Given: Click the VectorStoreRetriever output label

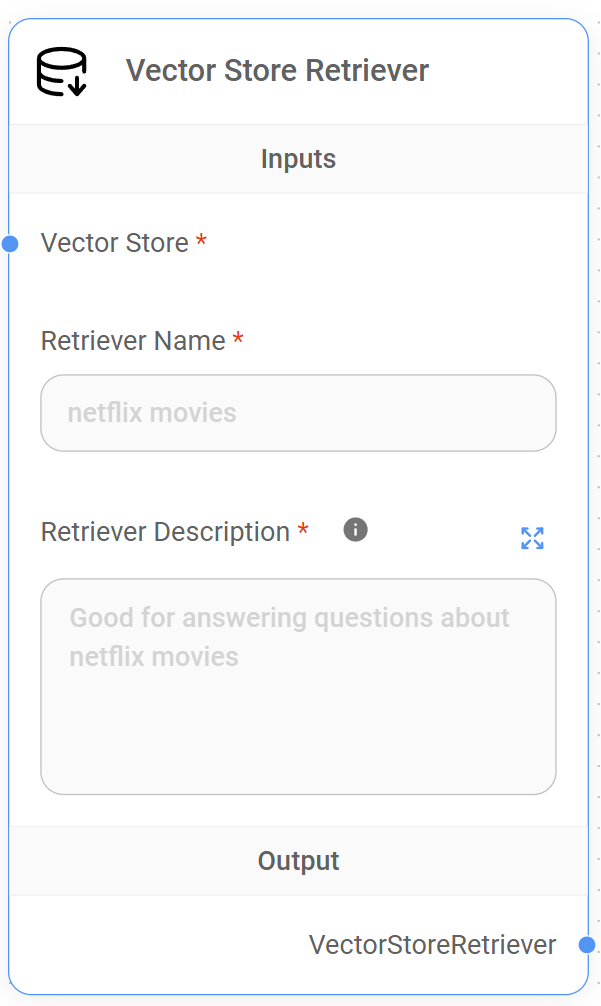Looking at the screenshot, I should 434,943.
